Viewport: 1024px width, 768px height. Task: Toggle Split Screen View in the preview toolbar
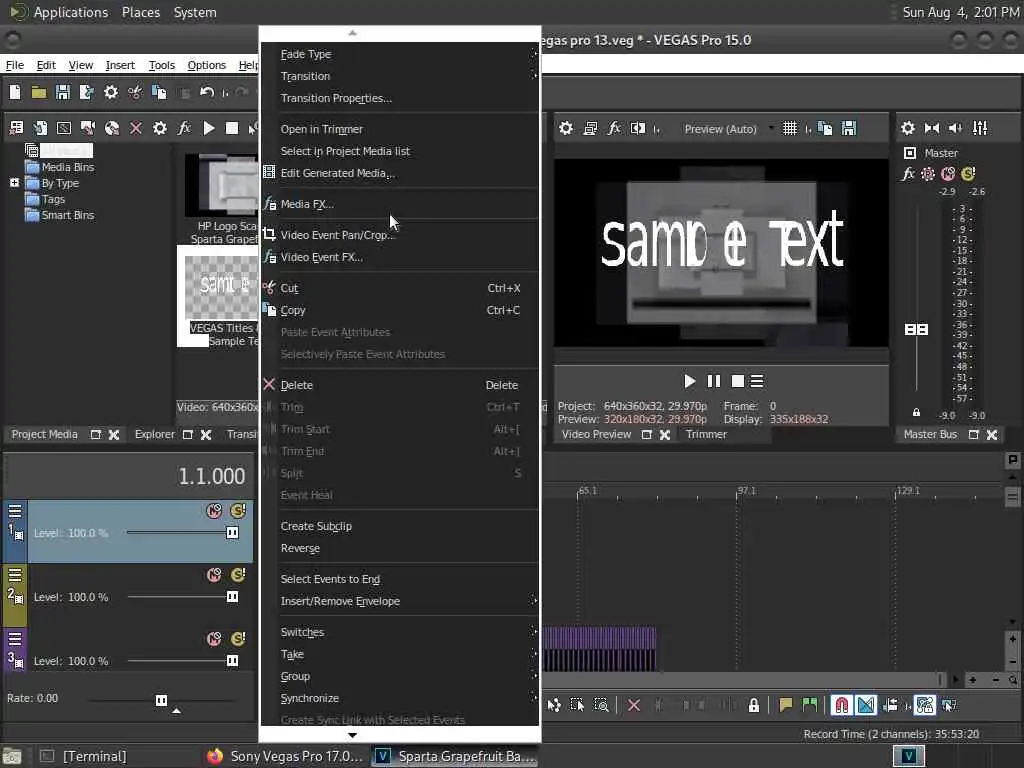pos(638,129)
